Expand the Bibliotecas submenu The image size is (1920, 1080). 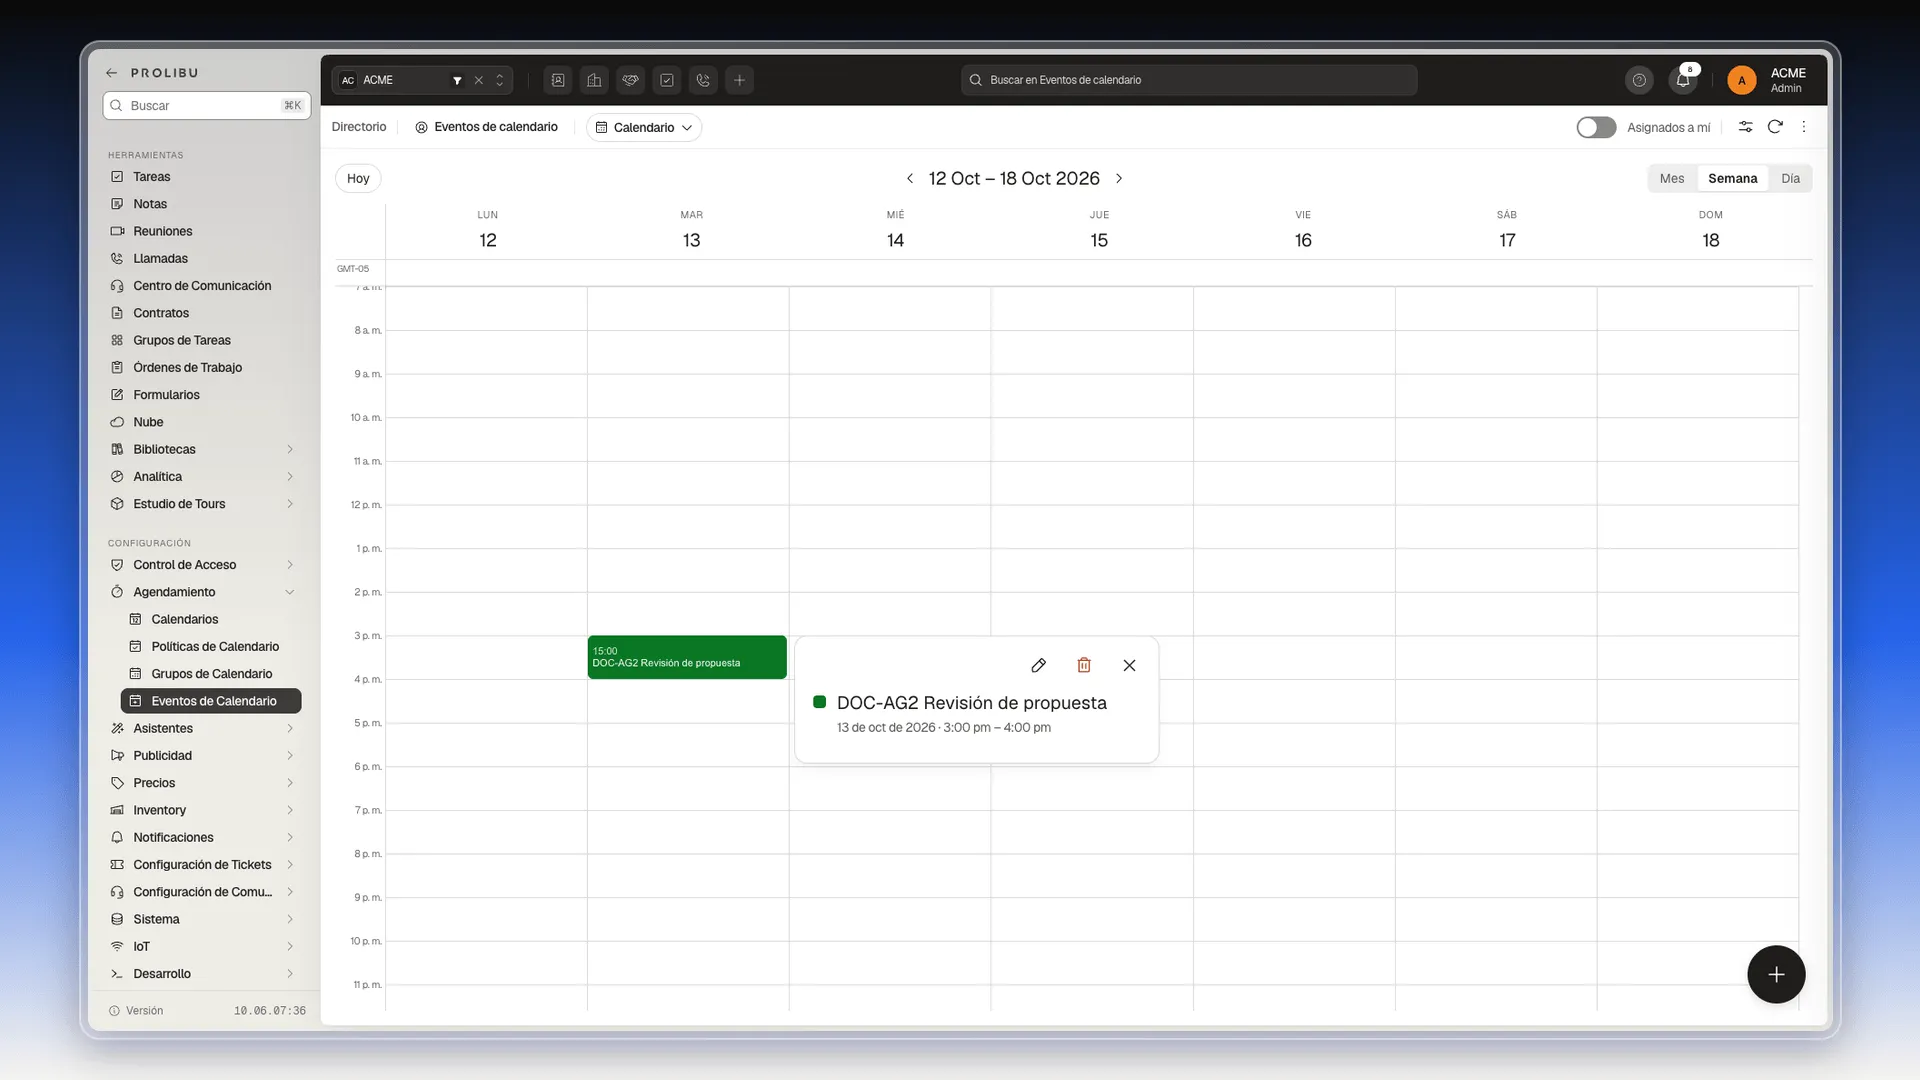tap(290, 450)
